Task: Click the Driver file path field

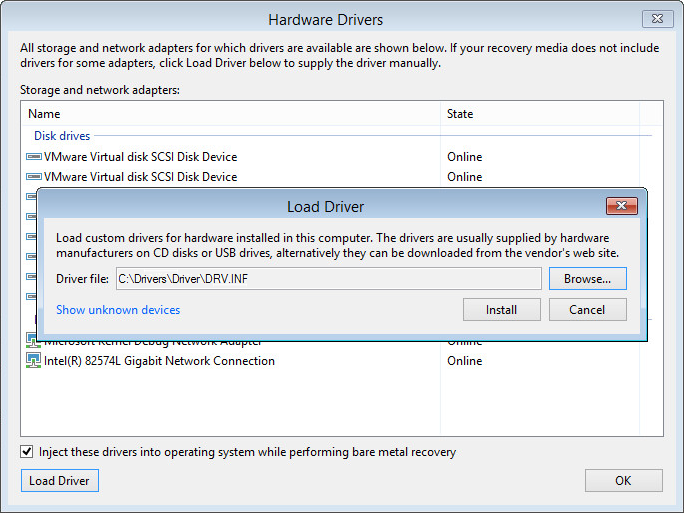Action: coord(327,278)
